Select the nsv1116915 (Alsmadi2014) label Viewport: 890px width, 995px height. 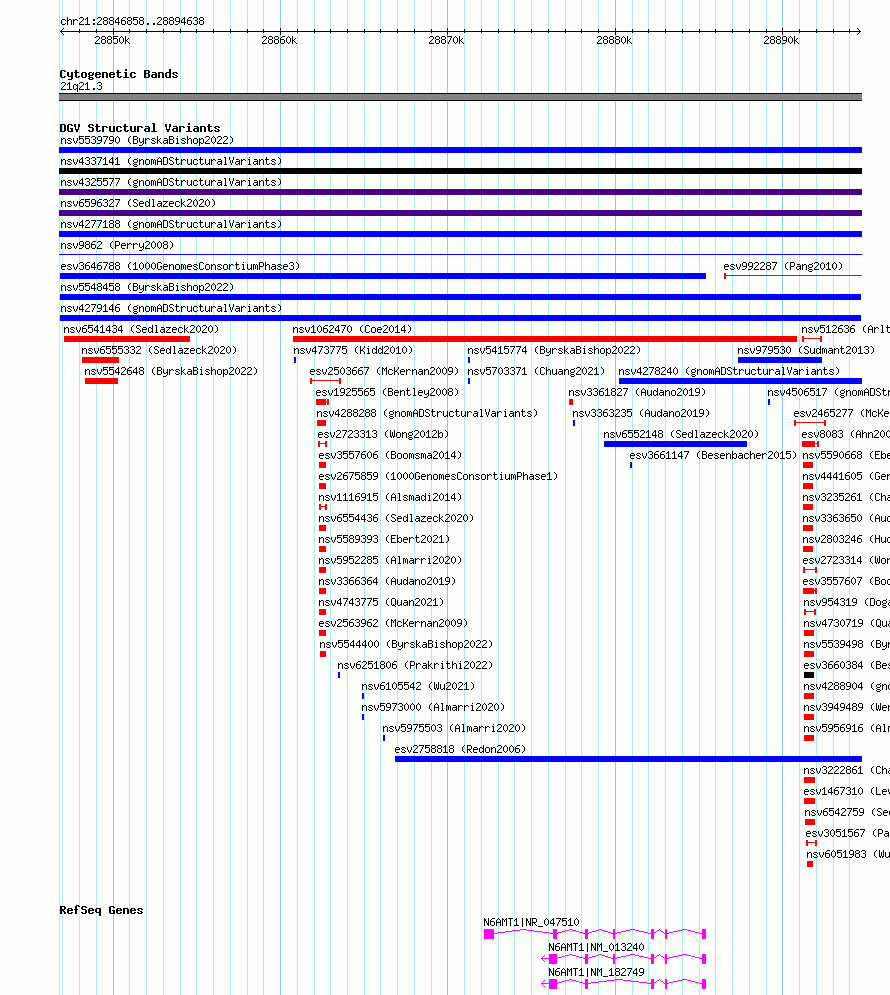click(x=390, y=497)
